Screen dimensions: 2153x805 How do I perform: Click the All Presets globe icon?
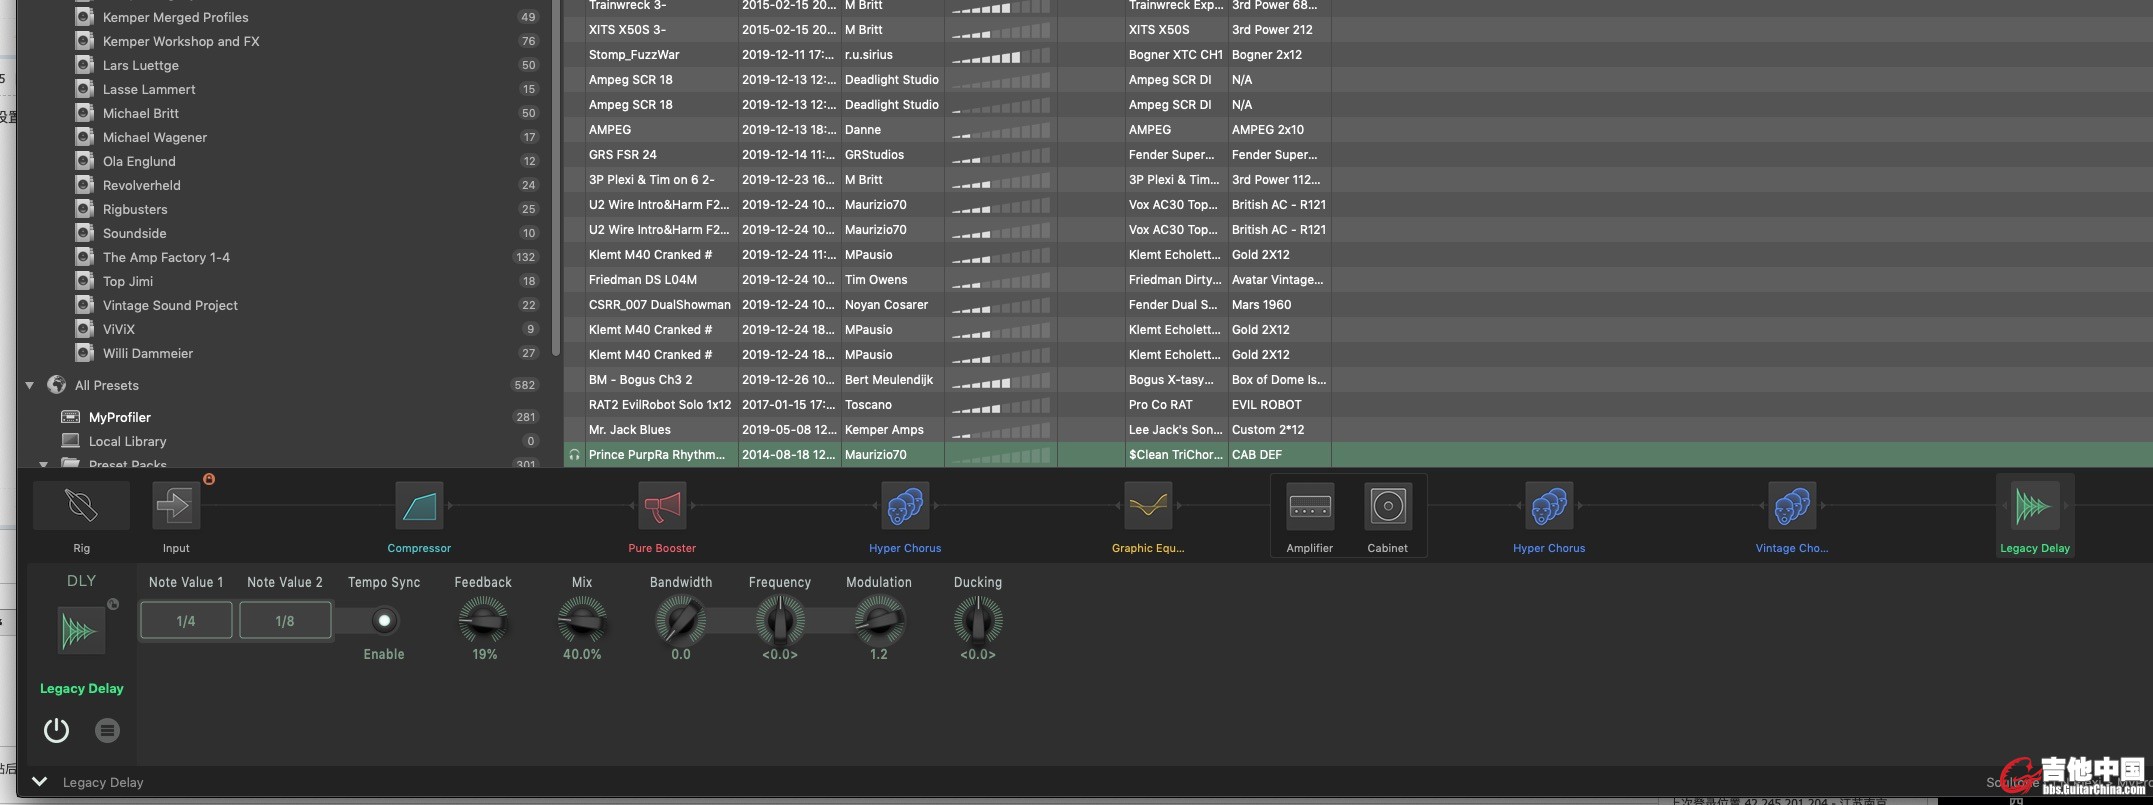coord(57,385)
